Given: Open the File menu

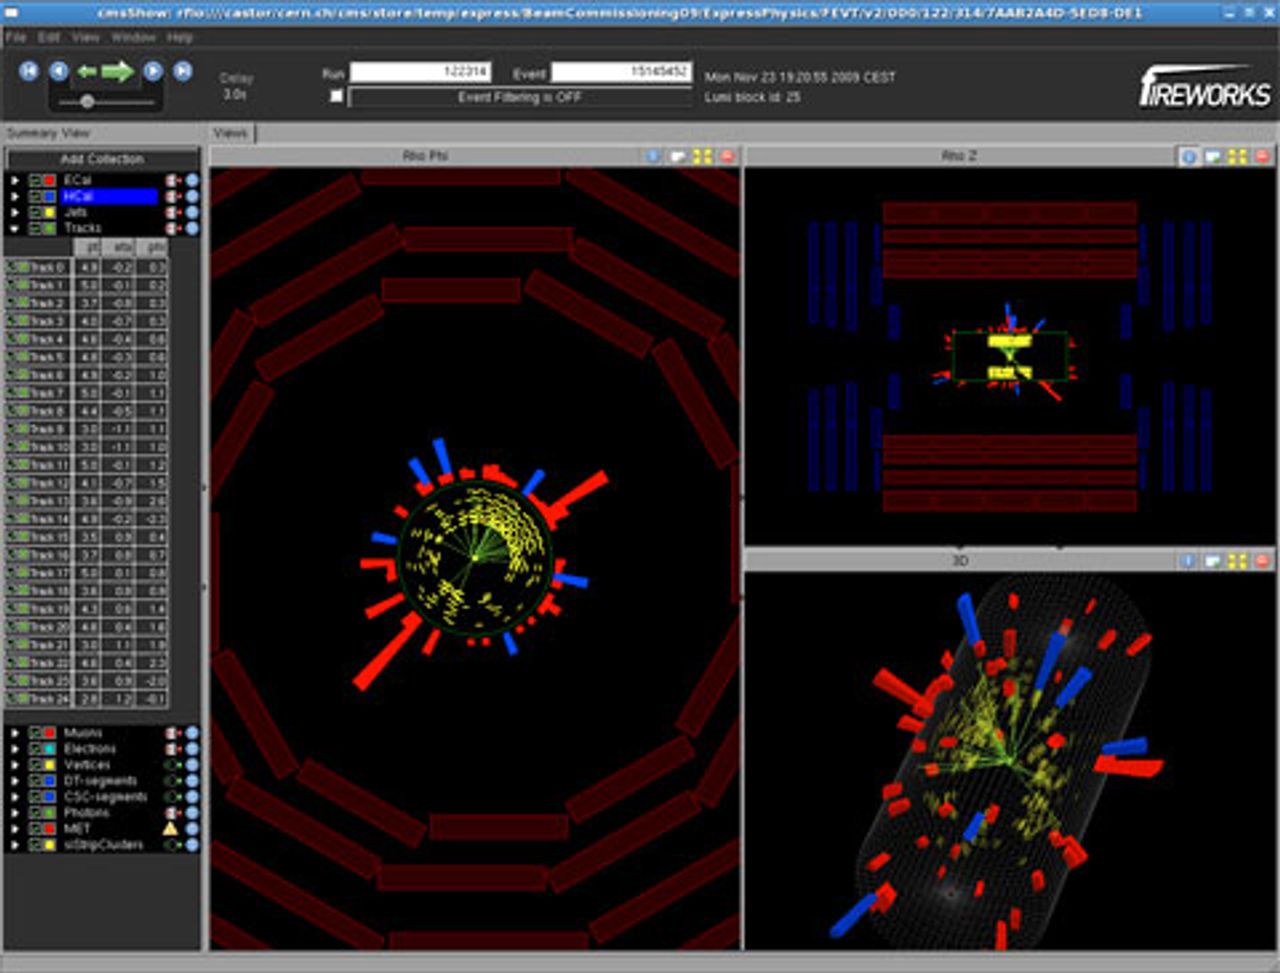Looking at the screenshot, I should point(16,37).
